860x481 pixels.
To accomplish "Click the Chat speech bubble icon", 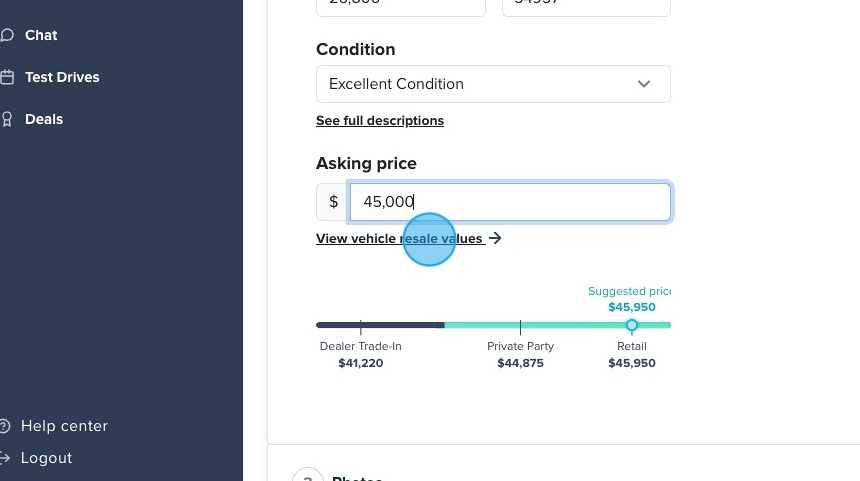I will pos(6,35).
